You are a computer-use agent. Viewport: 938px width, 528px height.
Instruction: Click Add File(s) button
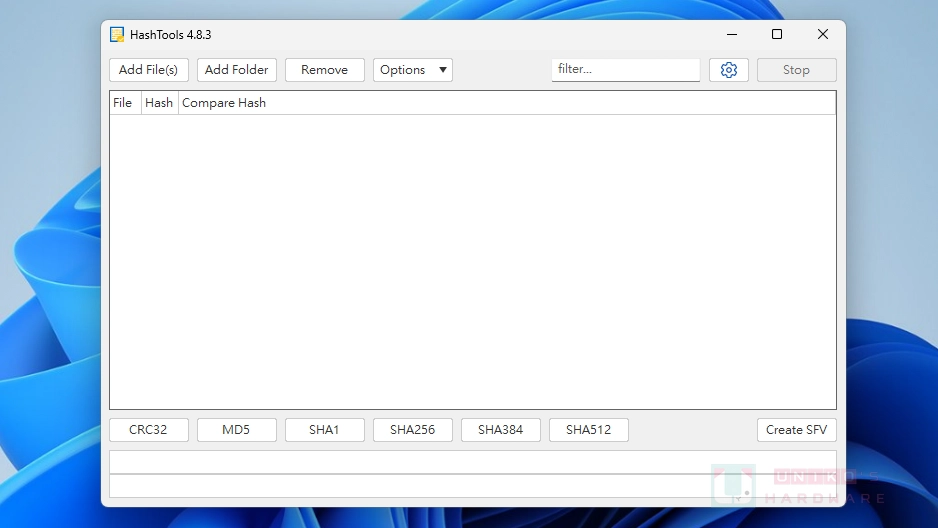(x=149, y=70)
